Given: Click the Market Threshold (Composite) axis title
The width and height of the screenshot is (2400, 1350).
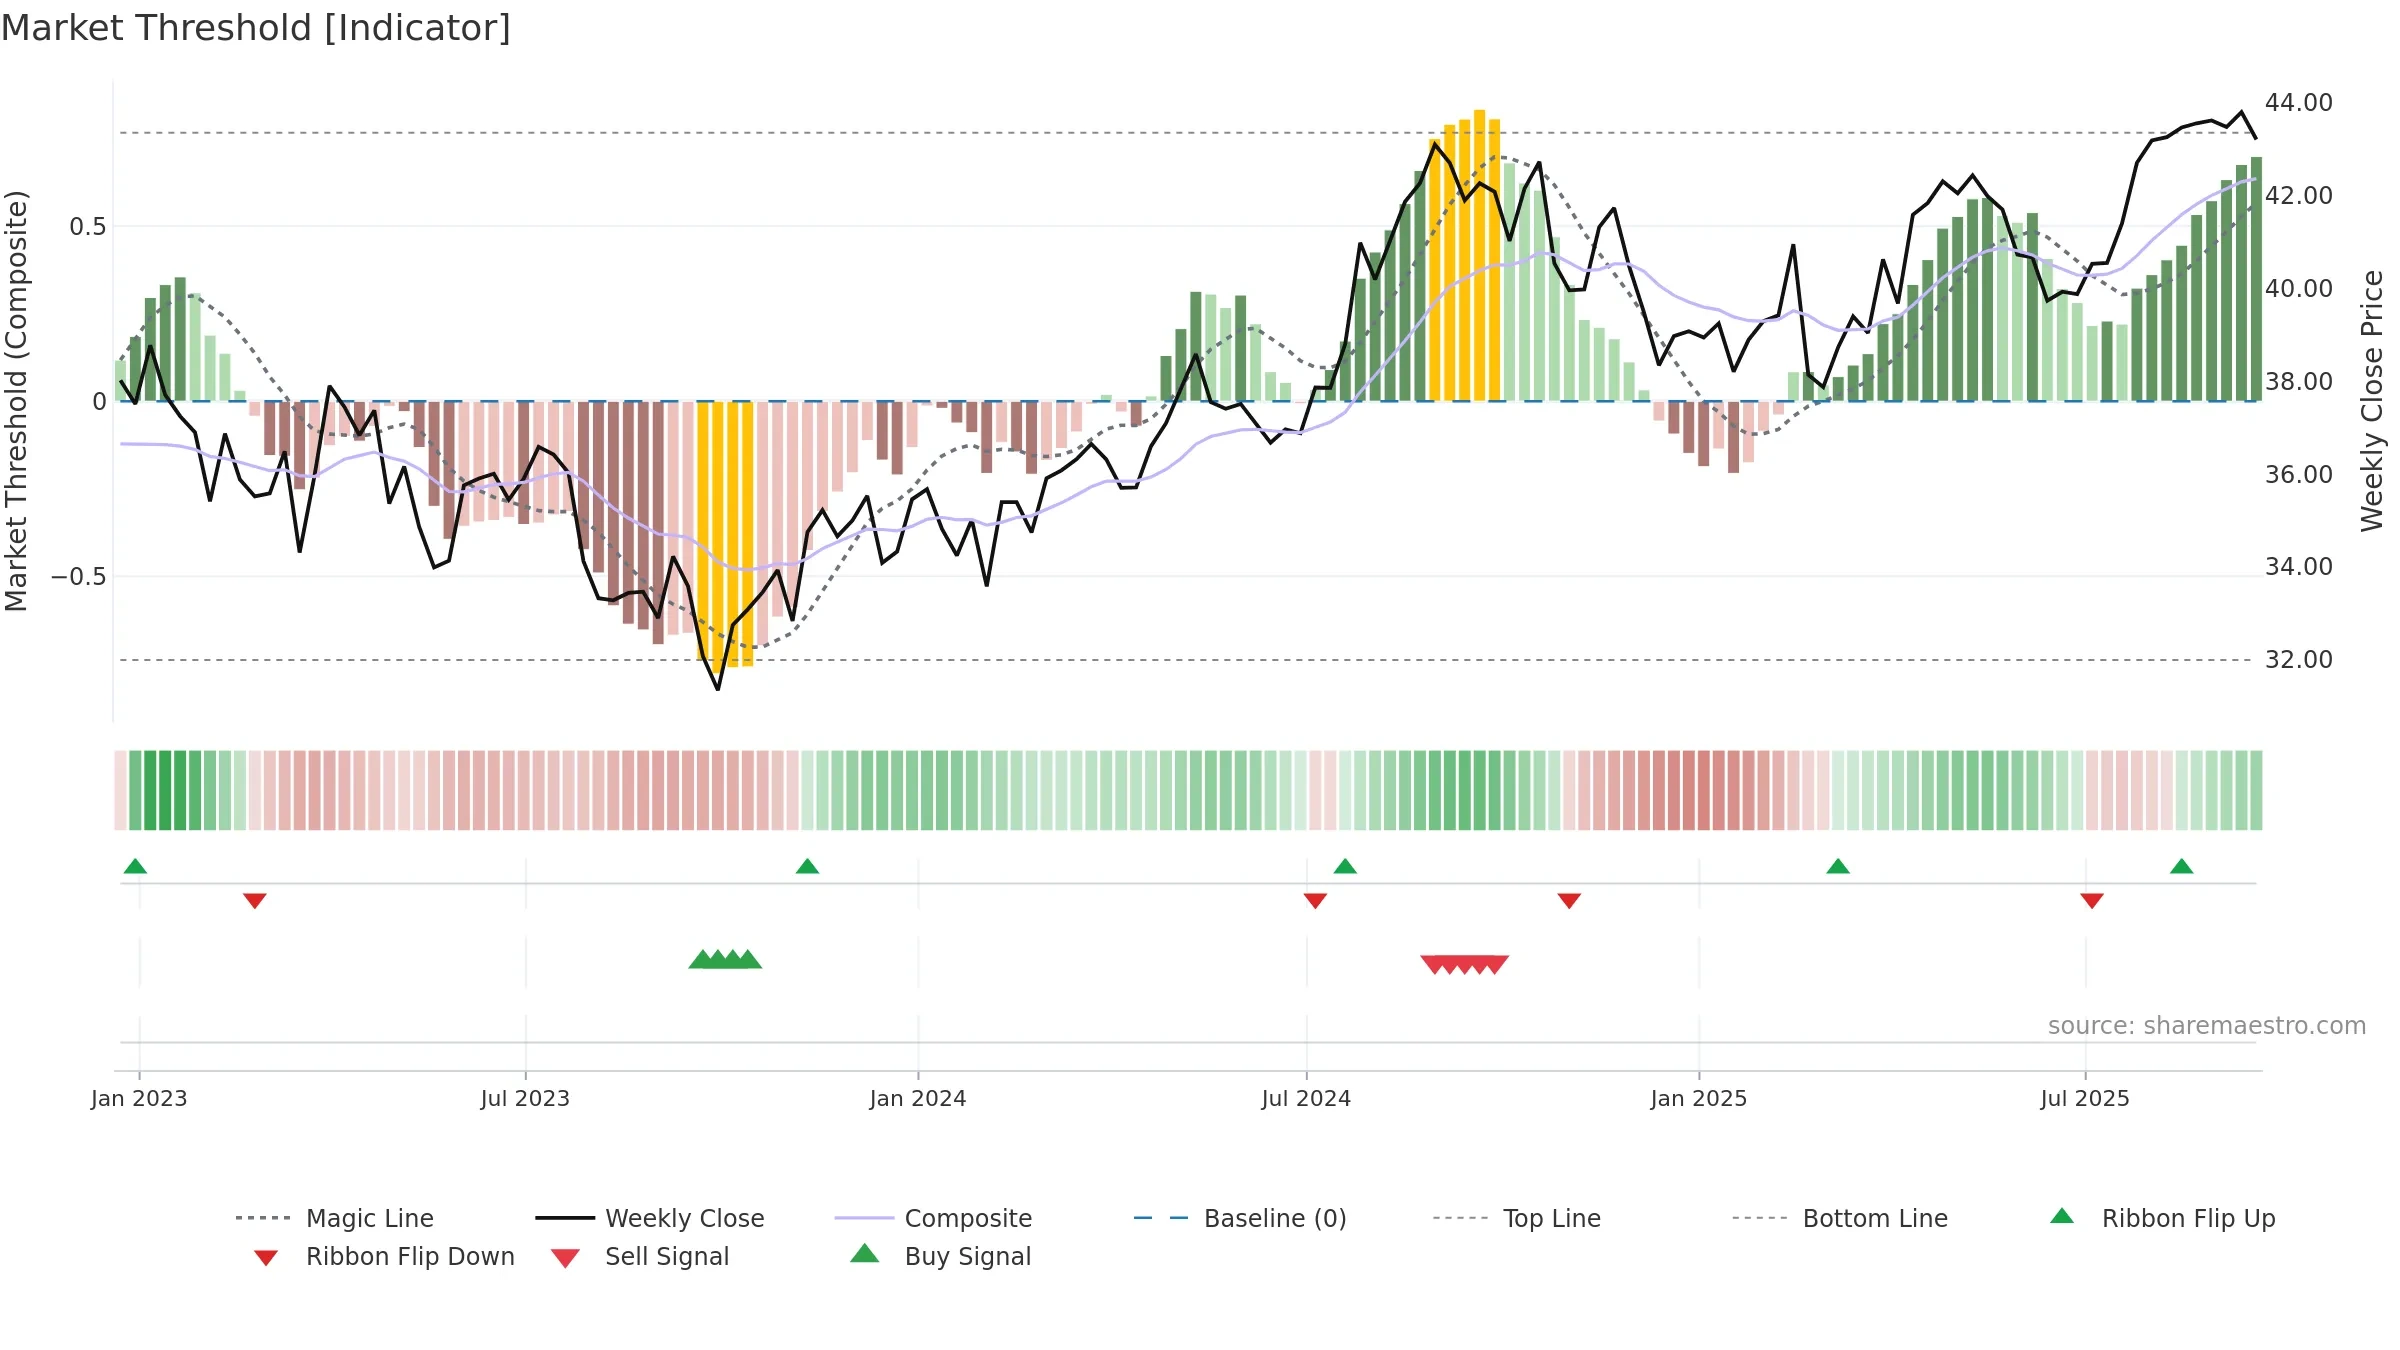Looking at the screenshot, I should [x=16, y=401].
